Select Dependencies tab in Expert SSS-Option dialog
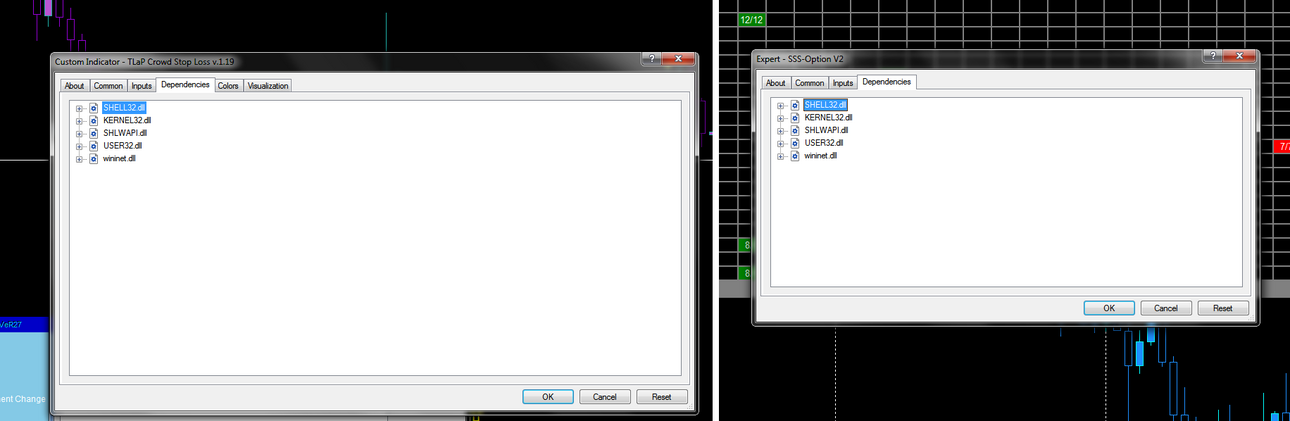Image resolution: width=1290 pixels, height=421 pixels. pyautogui.click(x=887, y=82)
